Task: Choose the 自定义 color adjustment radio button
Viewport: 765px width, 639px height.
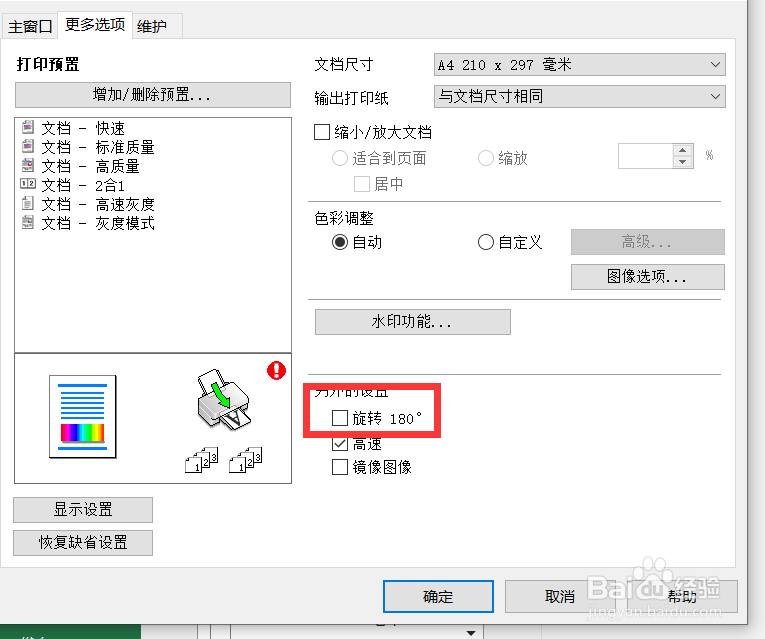Action: [485, 242]
